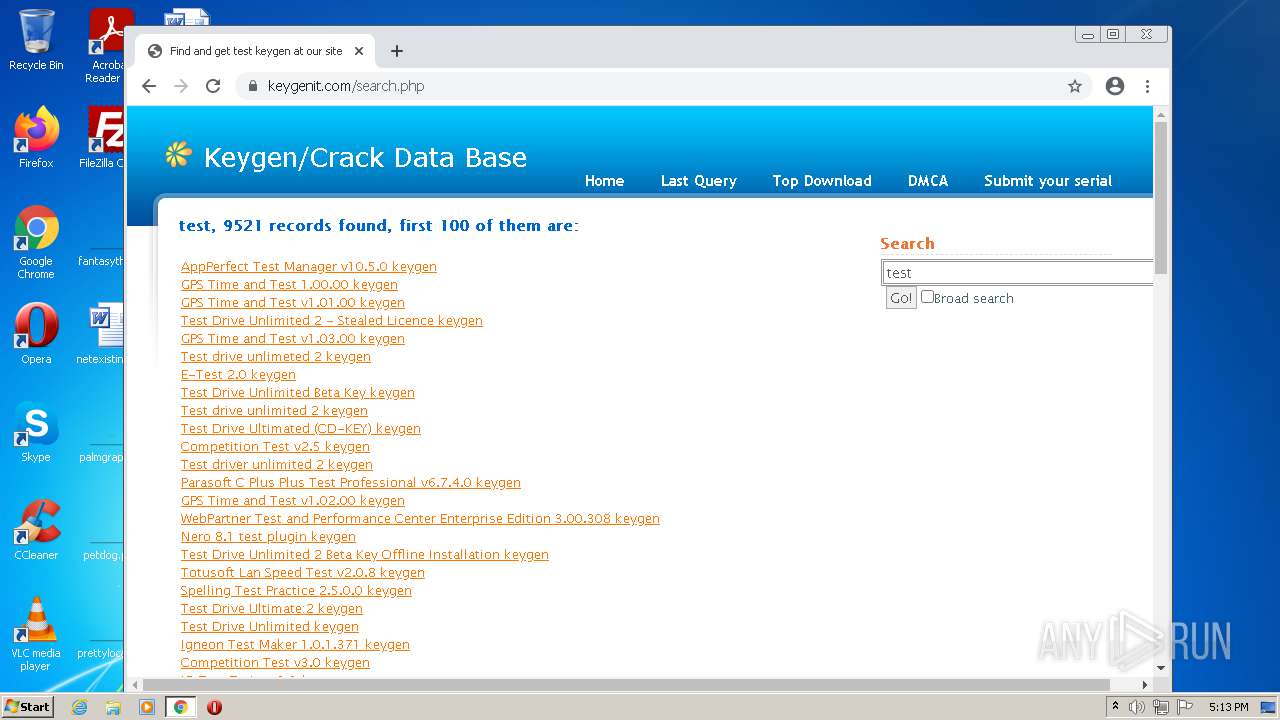Click the search field containing 'test'

(x=1017, y=272)
